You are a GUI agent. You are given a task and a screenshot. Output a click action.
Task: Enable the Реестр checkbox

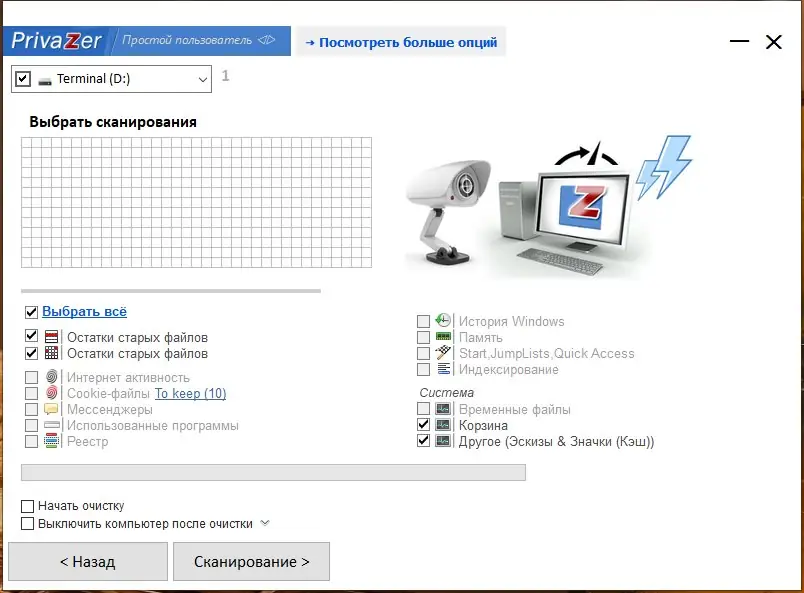tap(31, 441)
